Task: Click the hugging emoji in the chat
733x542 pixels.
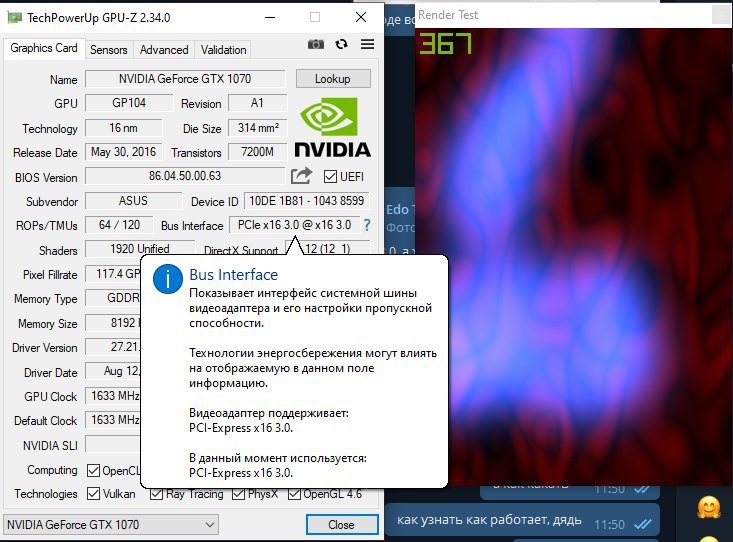Action: tap(709, 508)
